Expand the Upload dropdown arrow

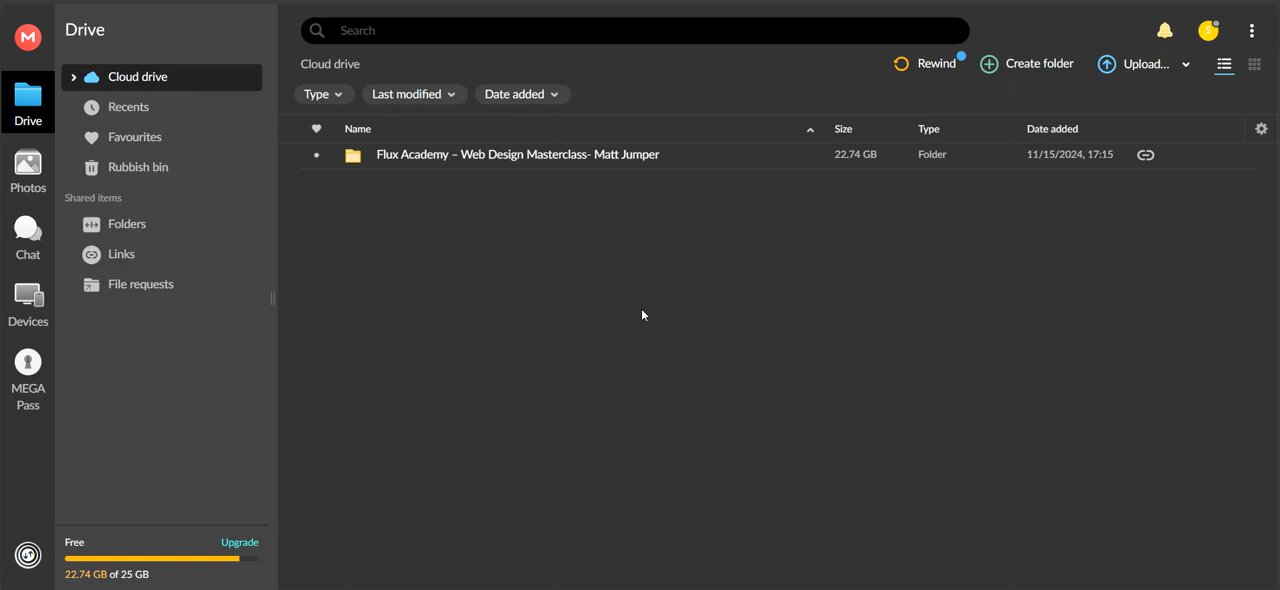click(x=1186, y=65)
